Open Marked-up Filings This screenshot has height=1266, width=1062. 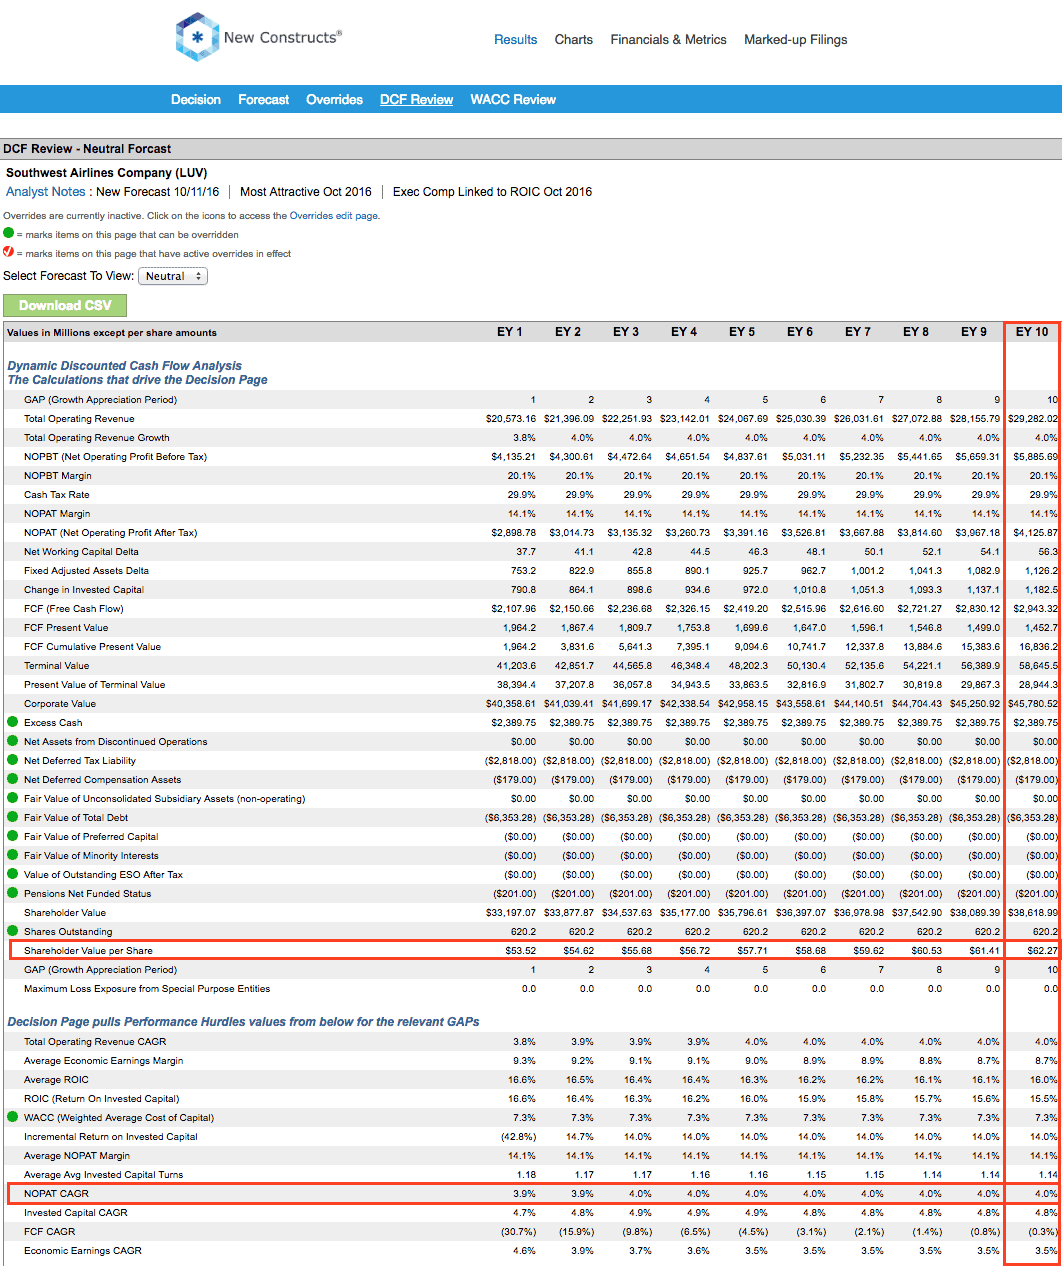click(796, 40)
